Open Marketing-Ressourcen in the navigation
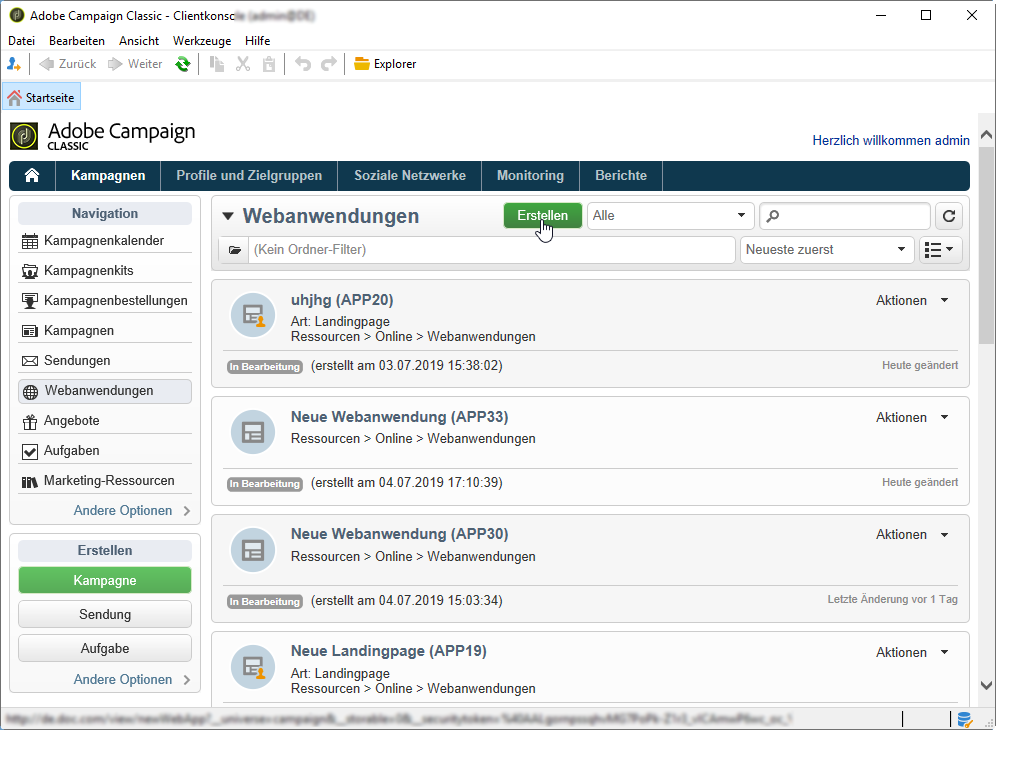1021x758 pixels. 105,481
